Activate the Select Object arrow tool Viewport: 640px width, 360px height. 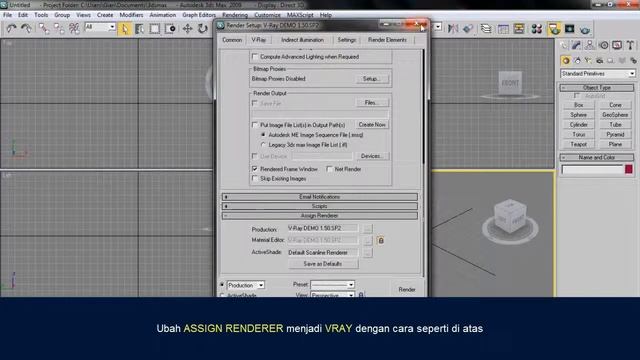tap(124, 29)
